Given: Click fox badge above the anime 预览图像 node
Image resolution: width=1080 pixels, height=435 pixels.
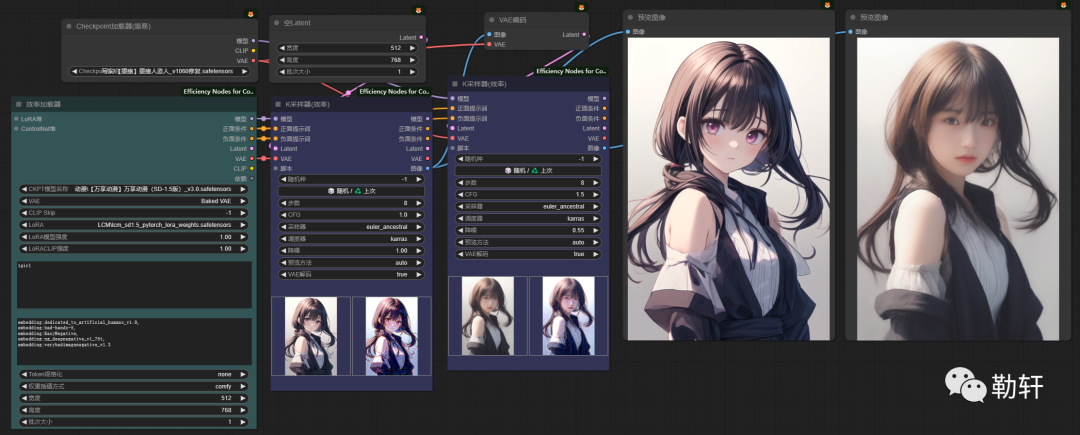Looking at the screenshot, I should click(828, 5).
